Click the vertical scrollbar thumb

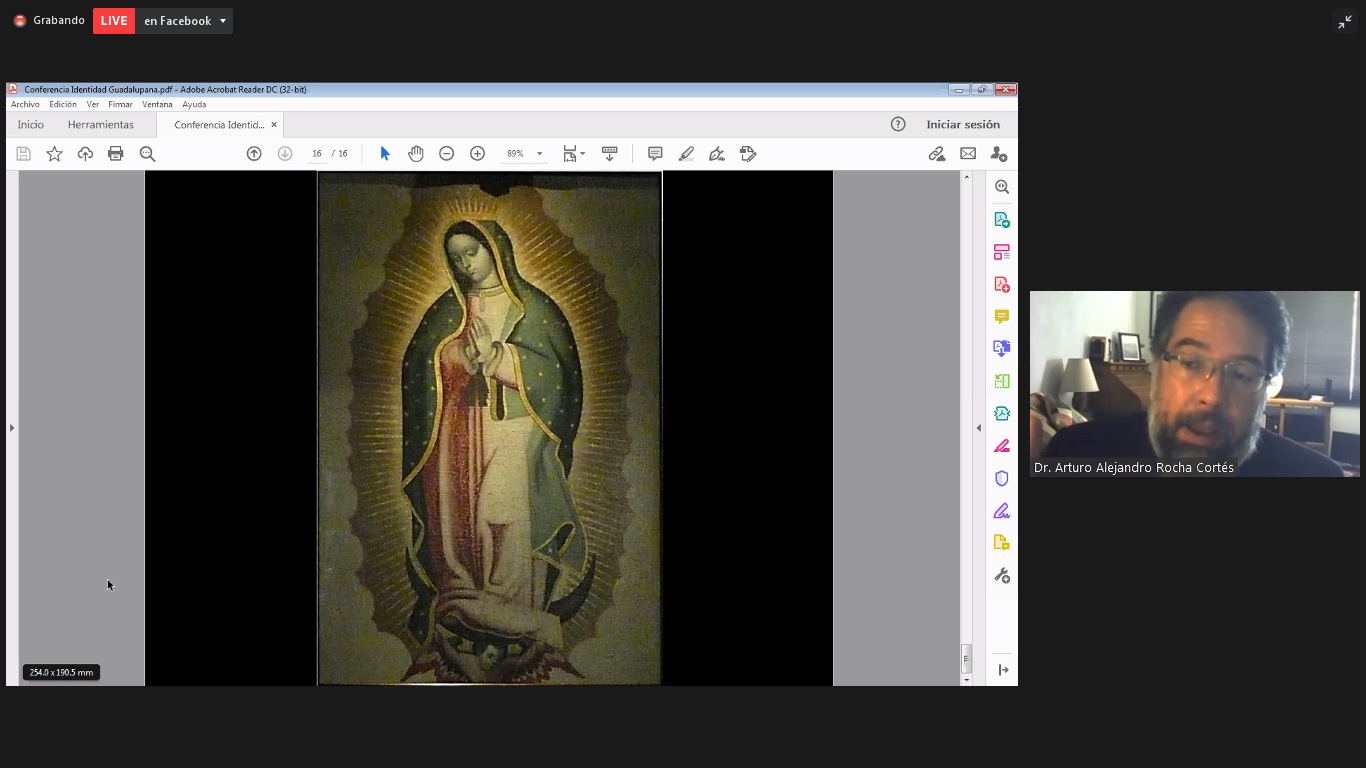[966, 658]
